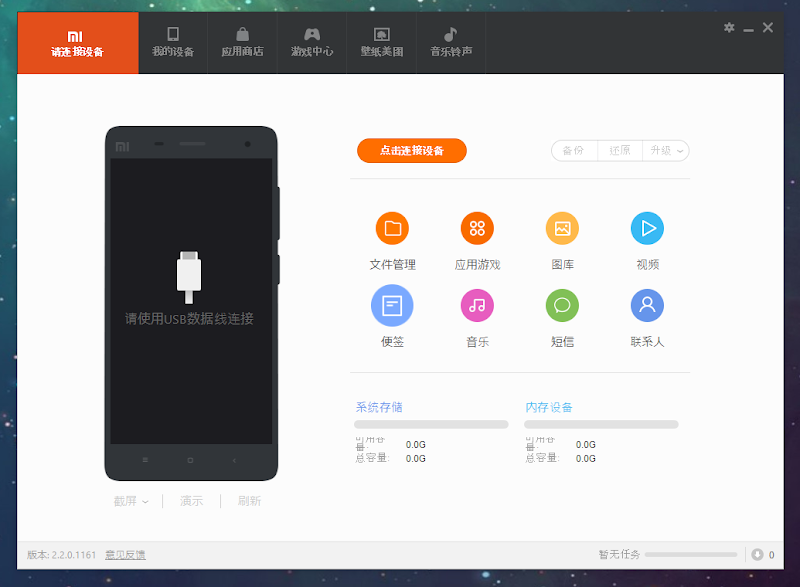The width and height of the screenshot is (800, 587).
Task: Click the phone's home button icon
Action: pos(190,460)
